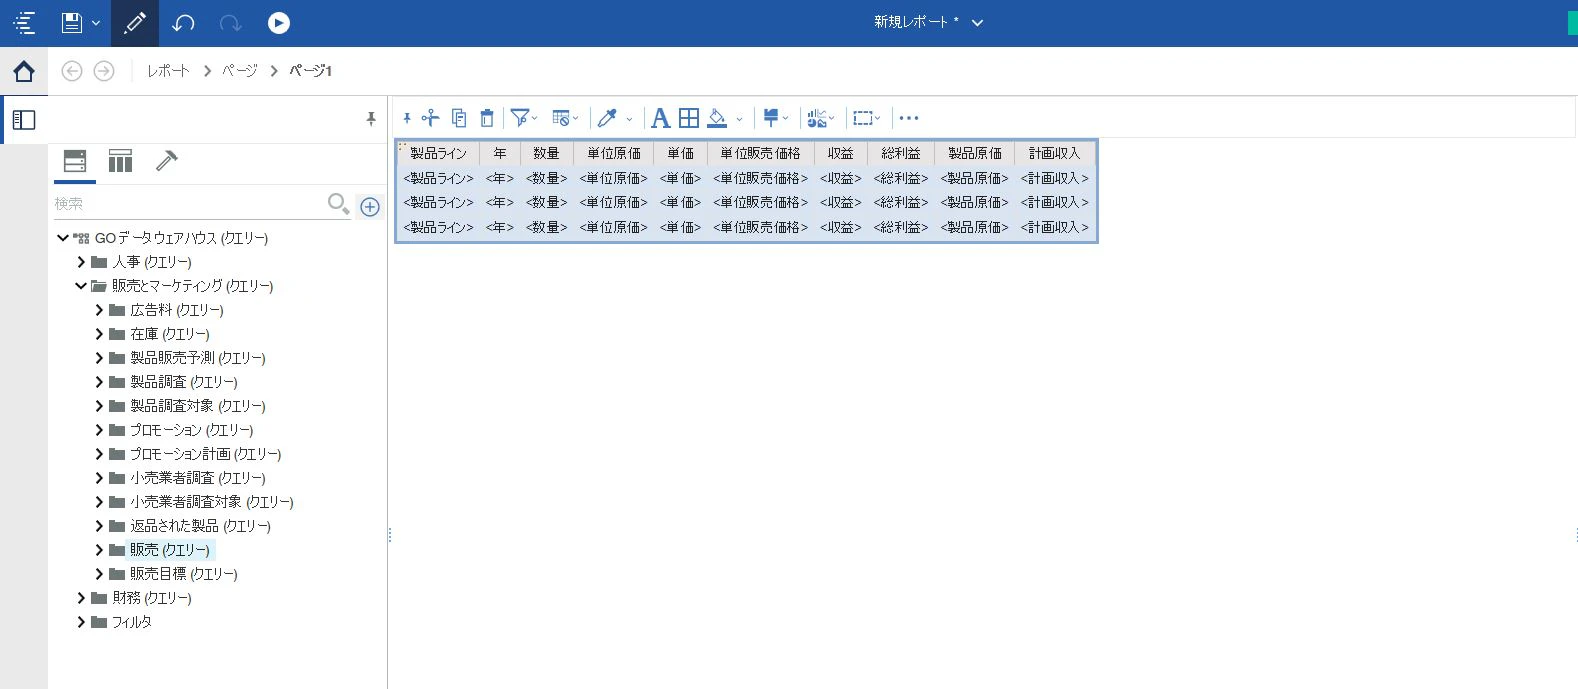
Task: Pick up style with the eyedropper
Action: pyautogui.click(x=607, y=118)
